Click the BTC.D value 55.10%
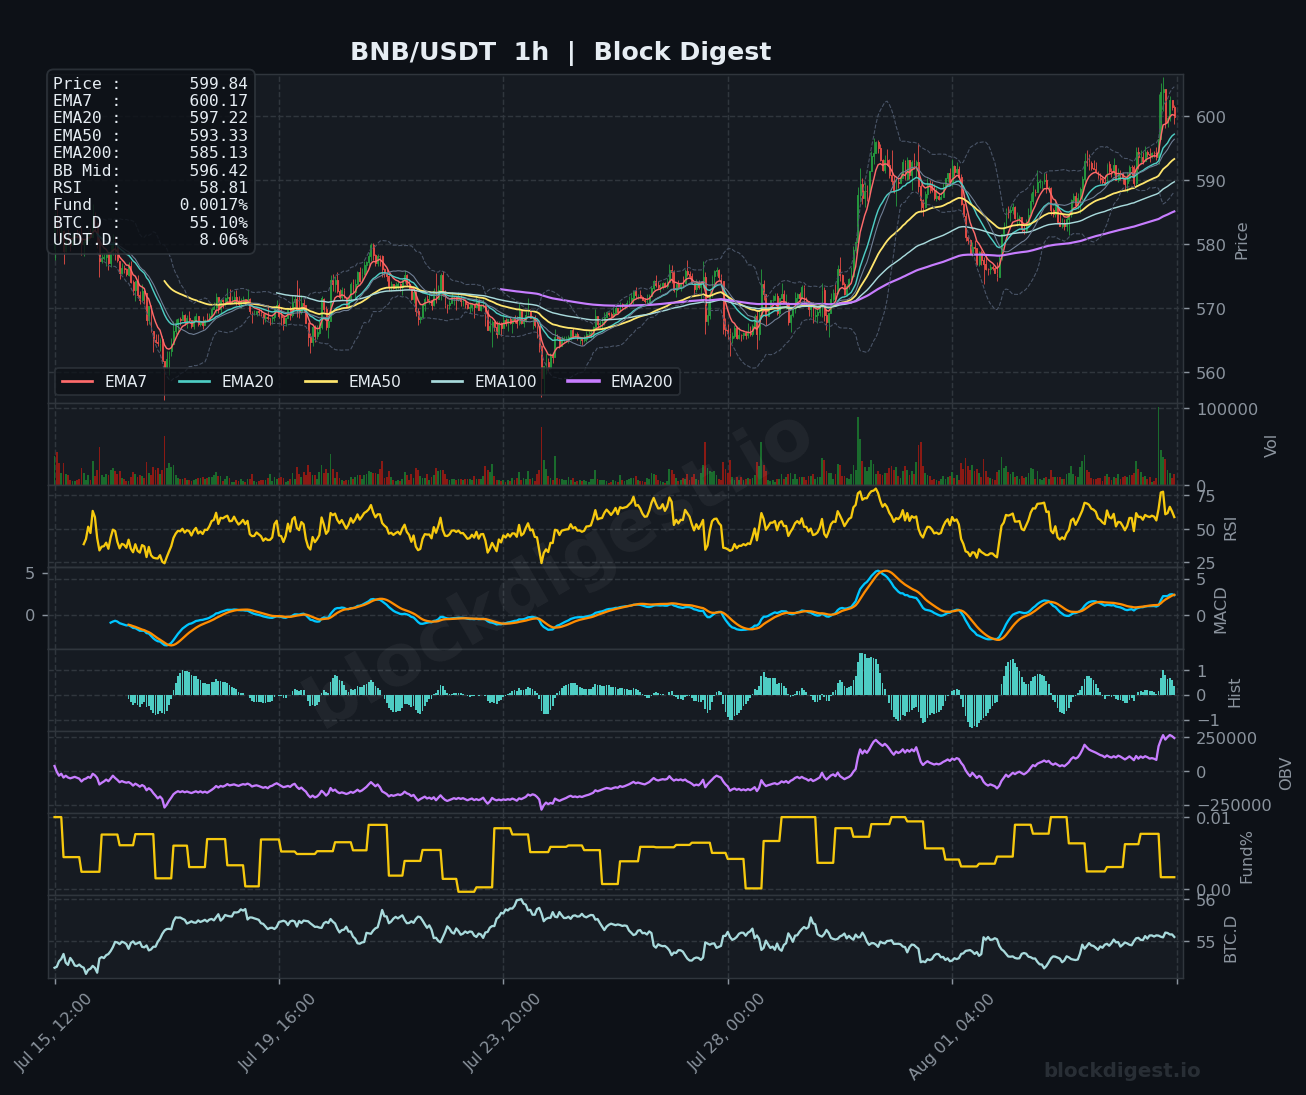Image resolution: width=1306 pixels, height=1095 pixels. tap(218, 223)
